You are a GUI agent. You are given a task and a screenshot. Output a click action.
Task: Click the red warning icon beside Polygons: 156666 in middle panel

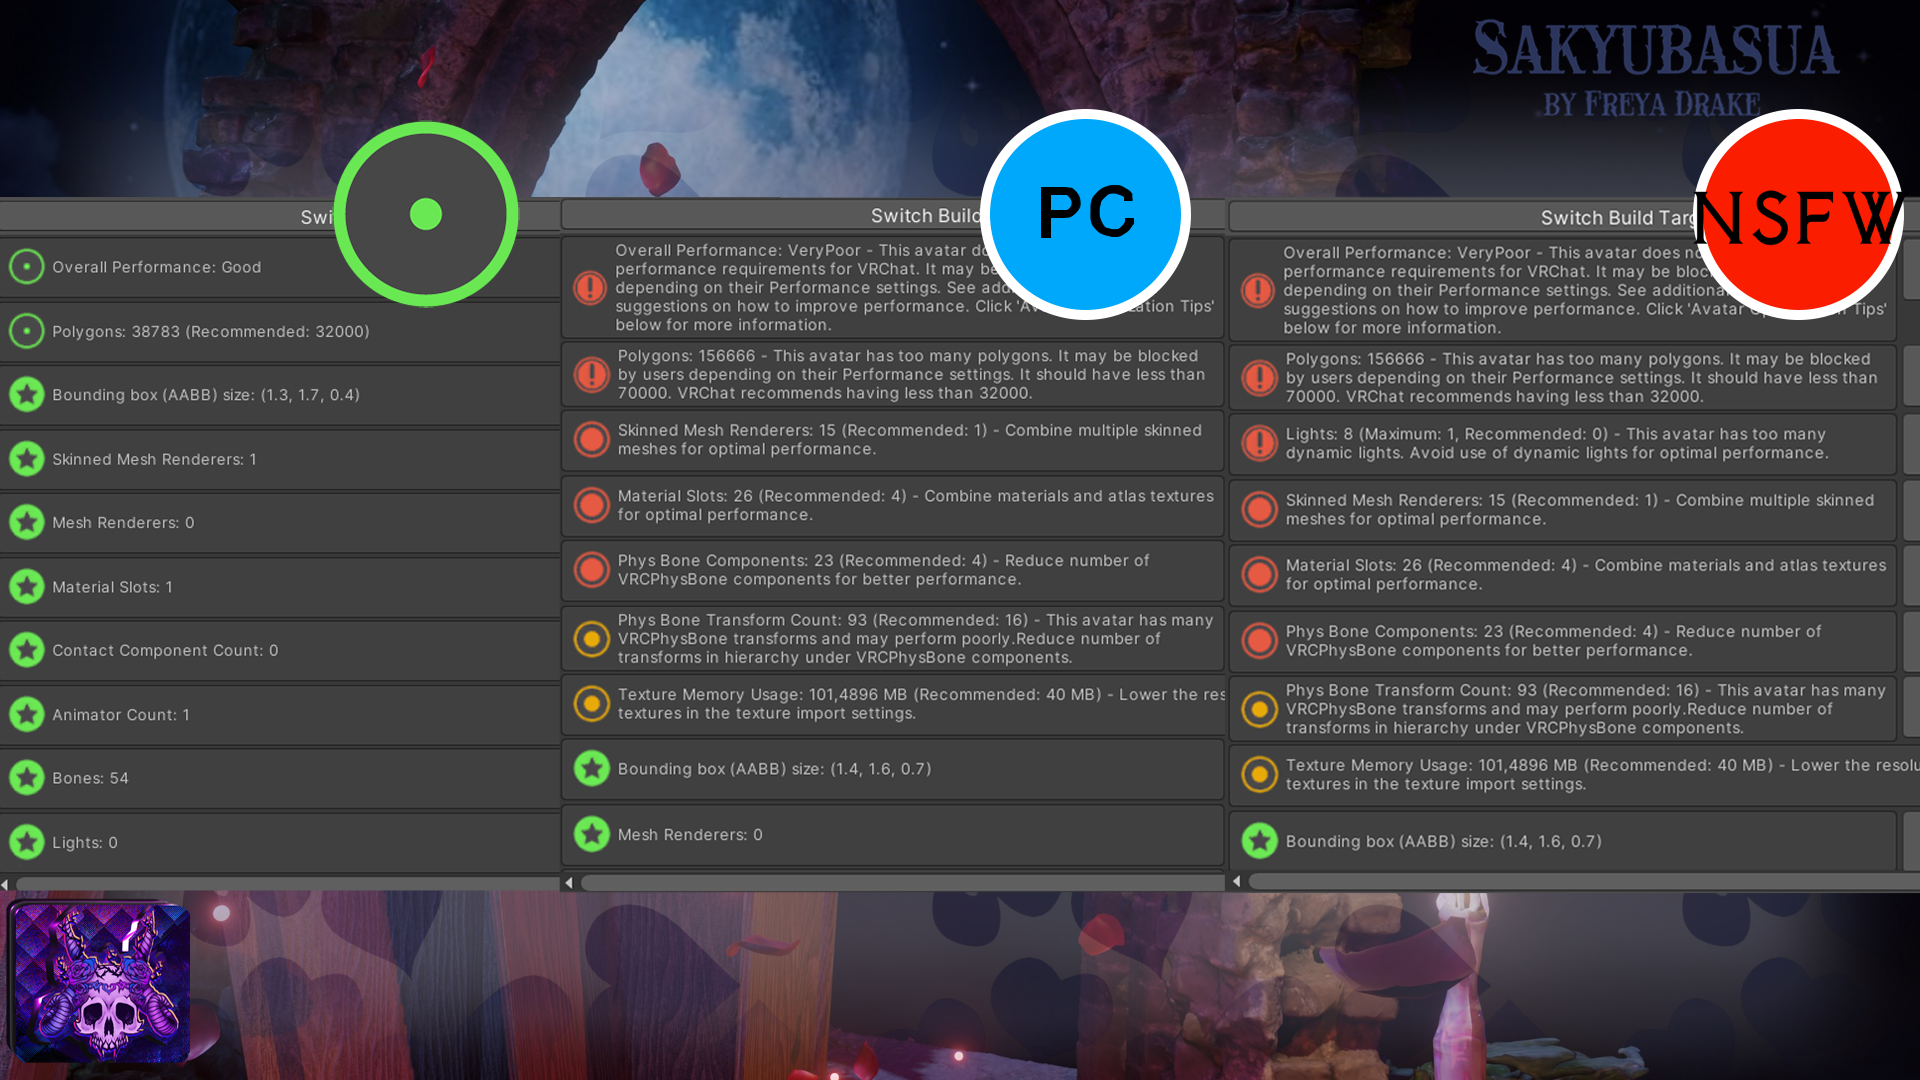point(591,374)
